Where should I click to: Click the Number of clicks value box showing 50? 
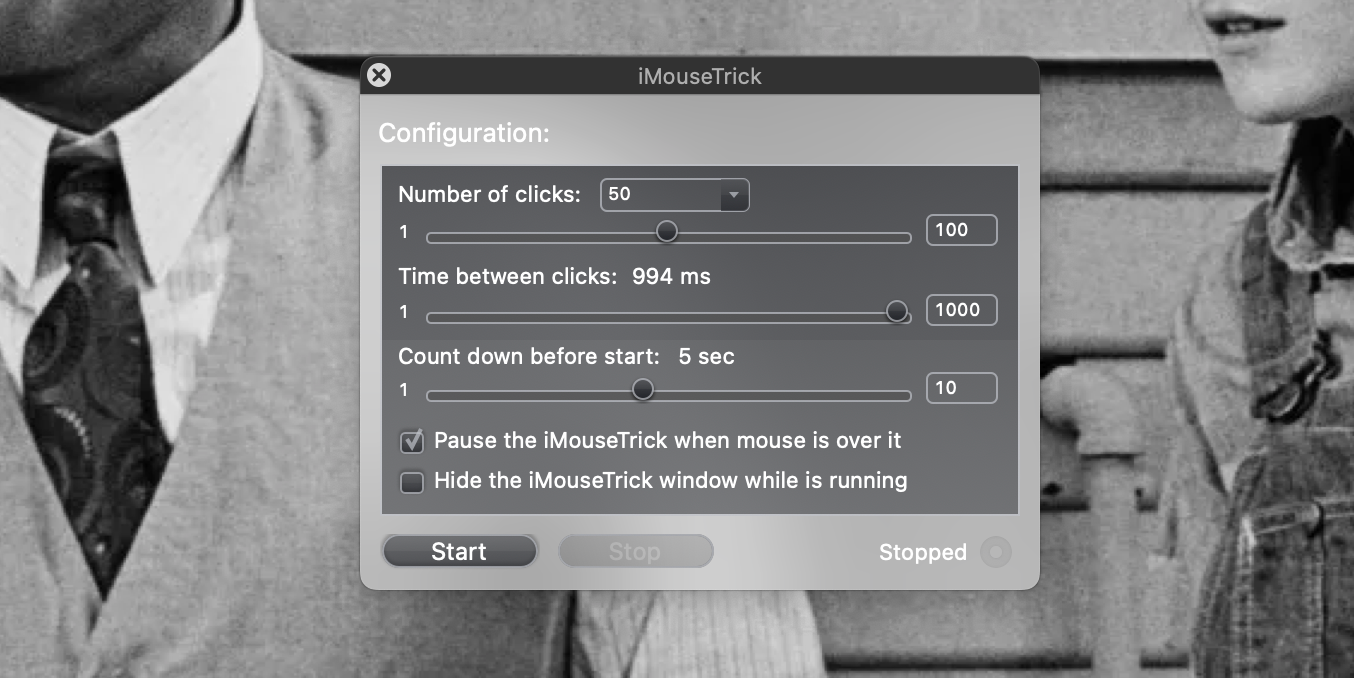click(660, 195)
